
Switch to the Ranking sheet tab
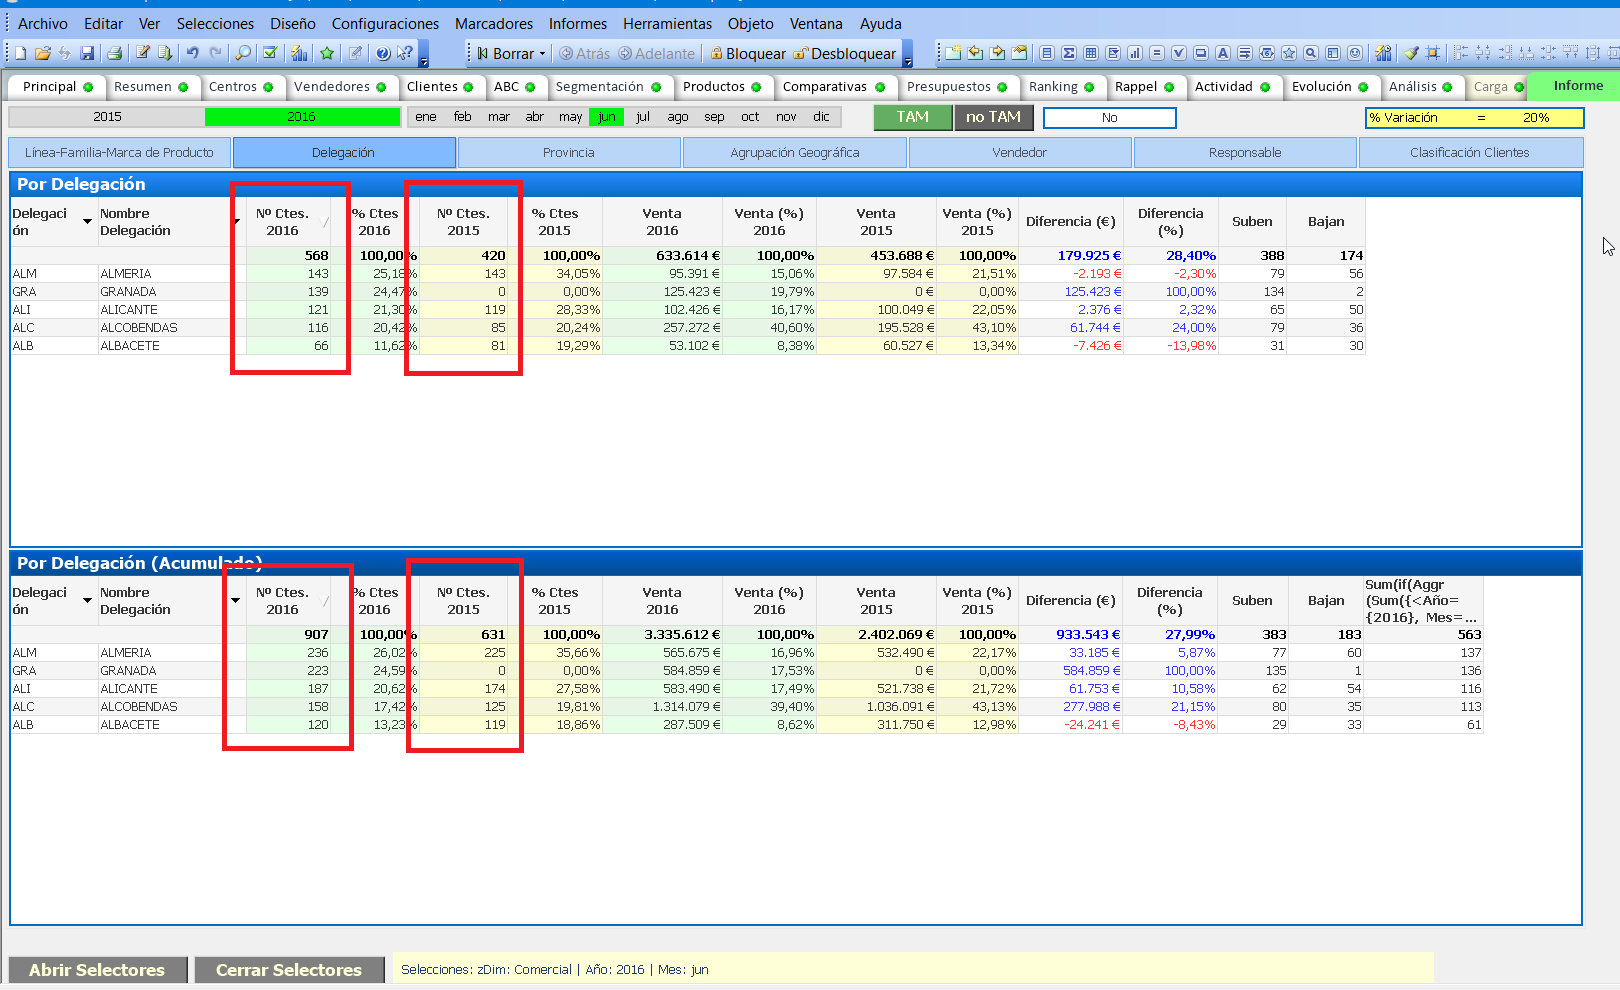[1063, 87]
